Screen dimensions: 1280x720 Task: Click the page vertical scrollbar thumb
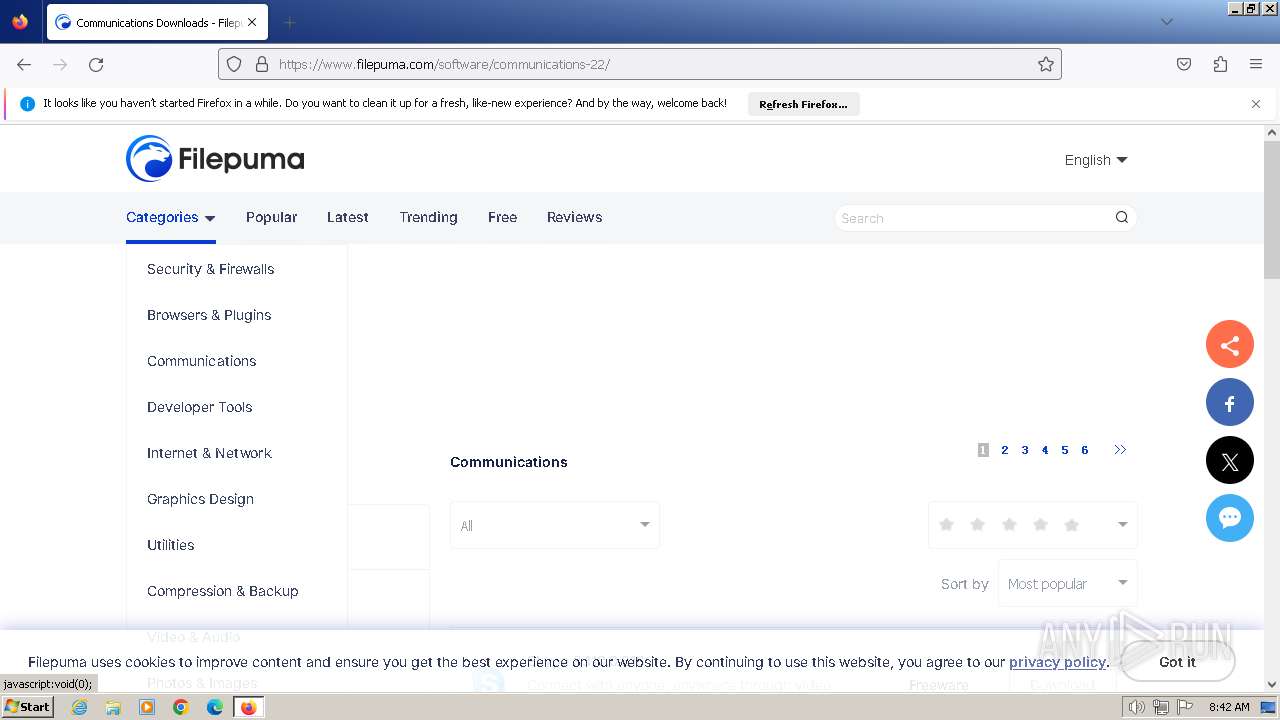tap(1272, 210)
